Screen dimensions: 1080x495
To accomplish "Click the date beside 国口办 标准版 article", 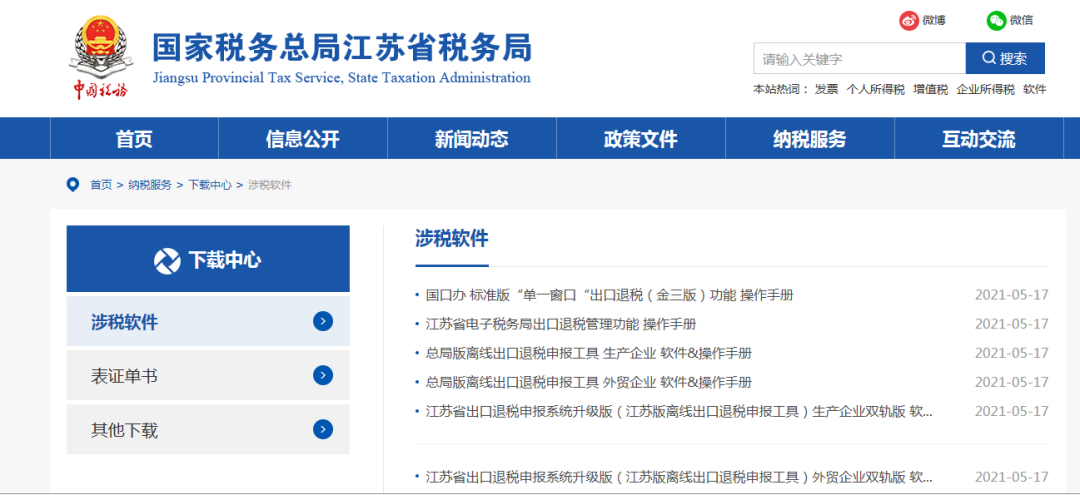I will (x=1011, y=295).
